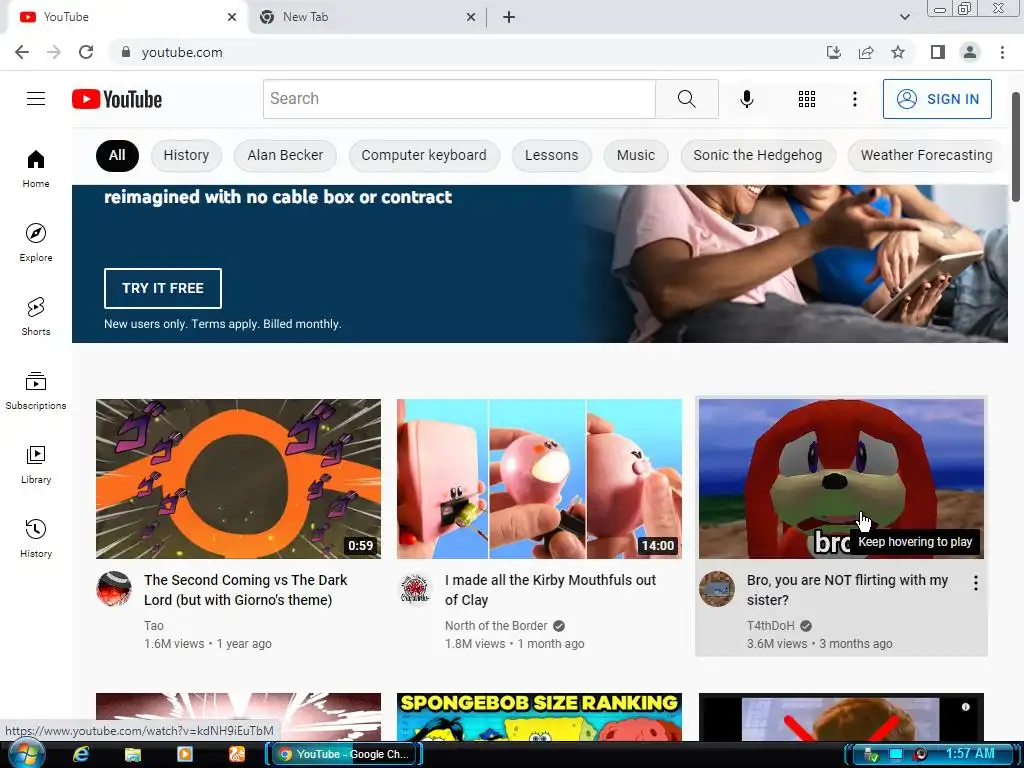Switch to the New Tab tab
The width and height of the screenshot is (1024, 768).
[367, 17]
